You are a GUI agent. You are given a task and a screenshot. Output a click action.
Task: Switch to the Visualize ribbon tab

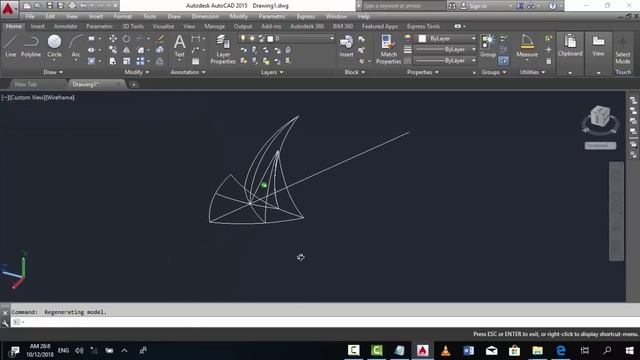163,26
